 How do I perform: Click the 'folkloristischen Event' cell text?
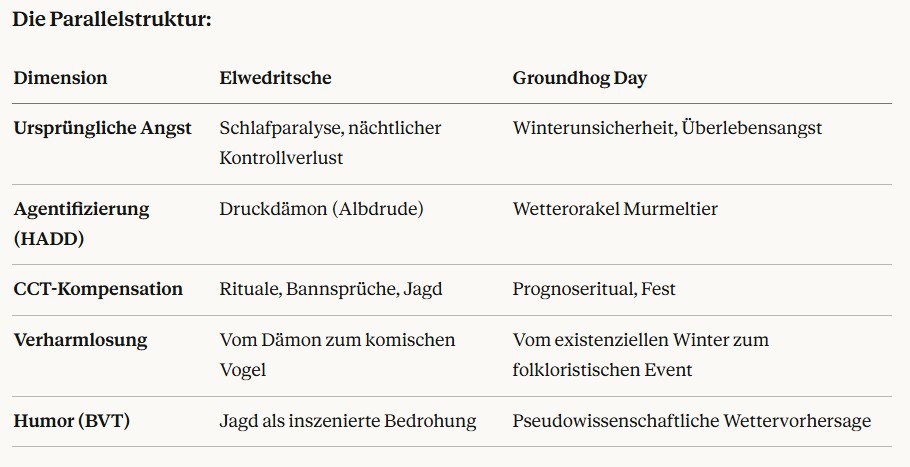pyautogui.click(x=602, y=370)
